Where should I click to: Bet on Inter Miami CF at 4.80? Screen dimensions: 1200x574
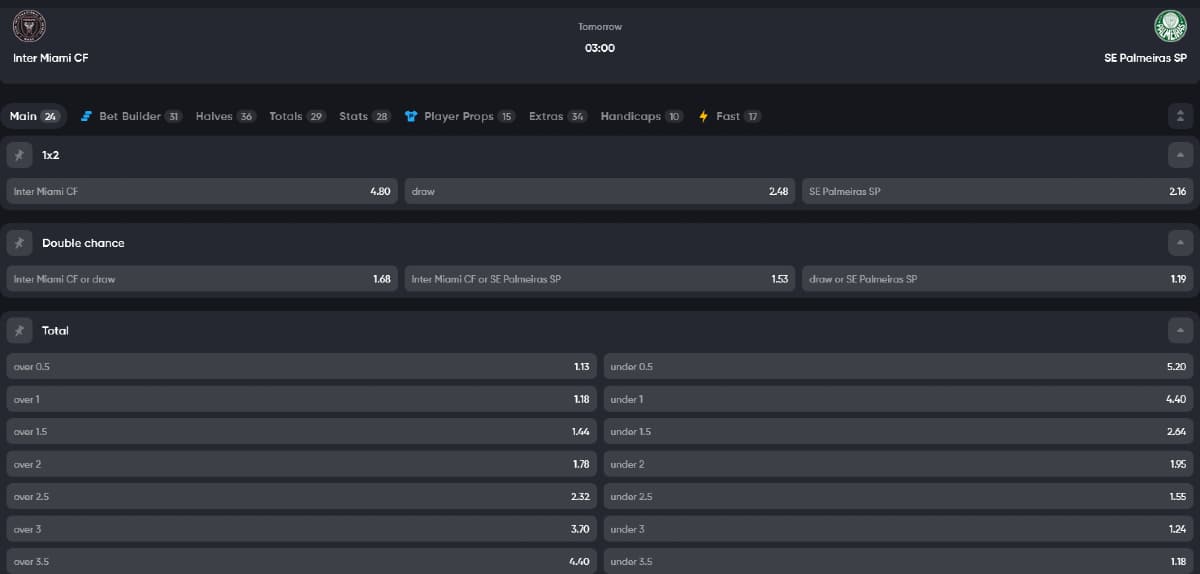(x=202, y=191)
